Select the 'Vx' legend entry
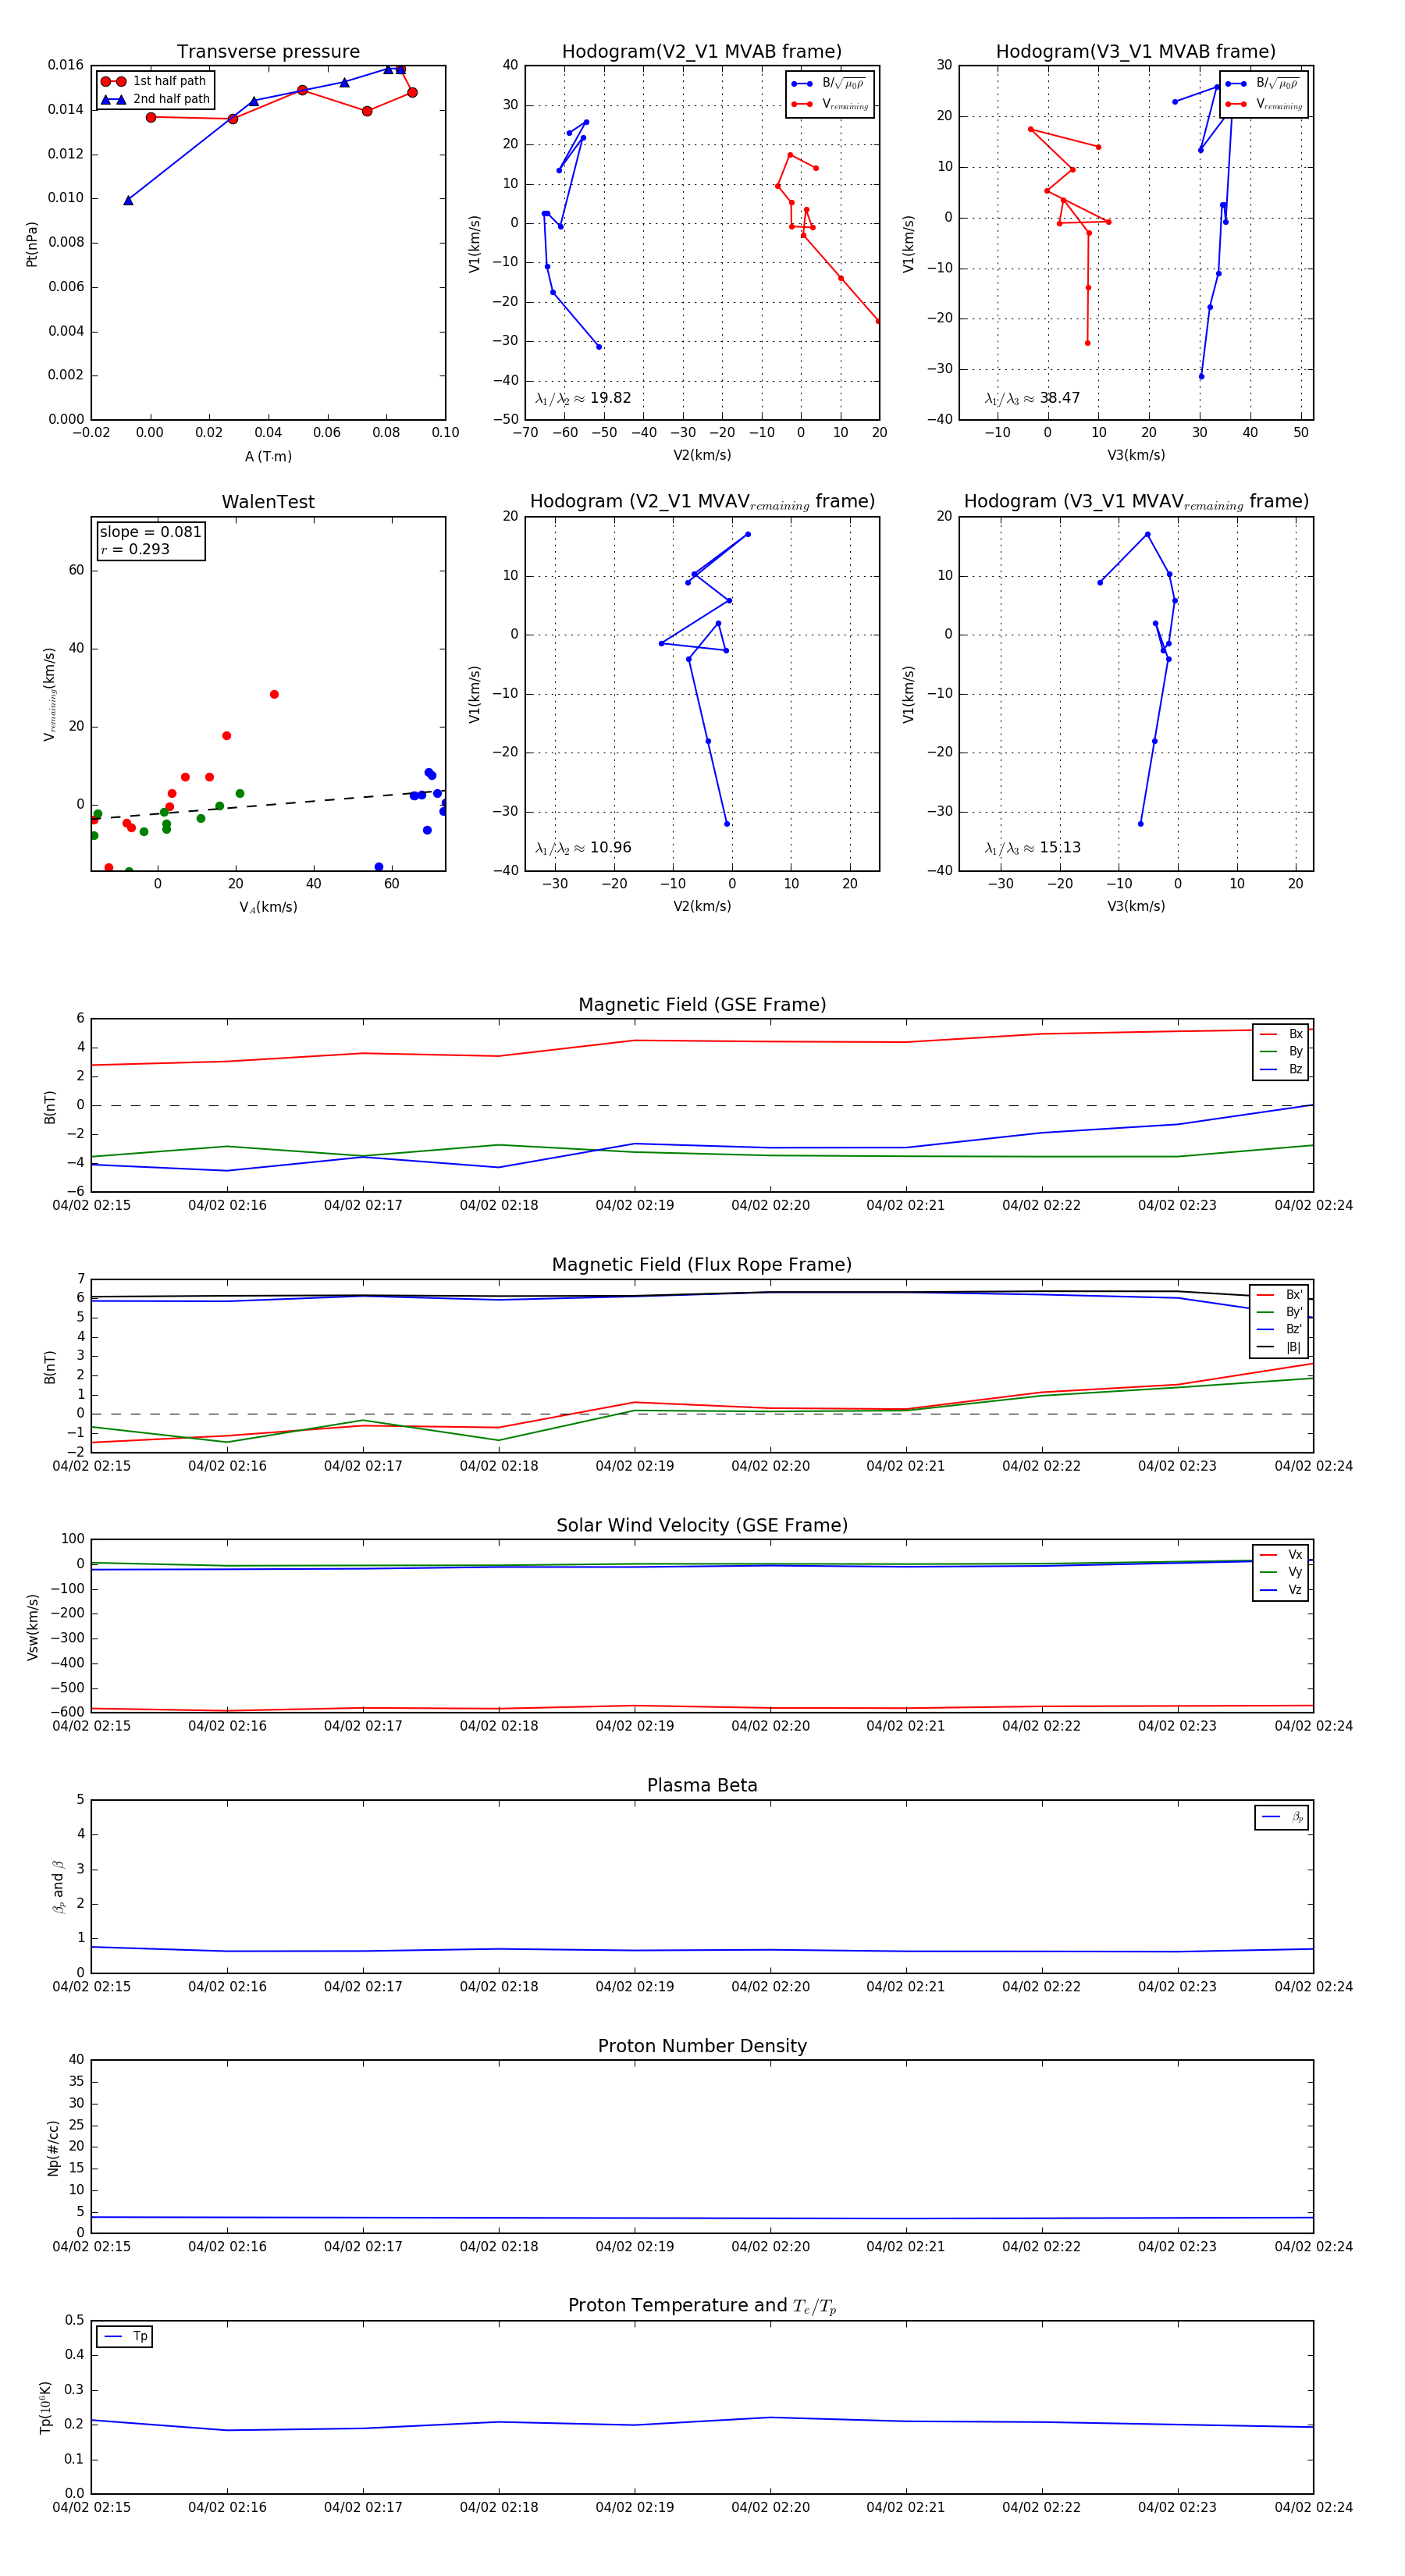The image size is (1405, 2576). [x=1281, y=1554]
